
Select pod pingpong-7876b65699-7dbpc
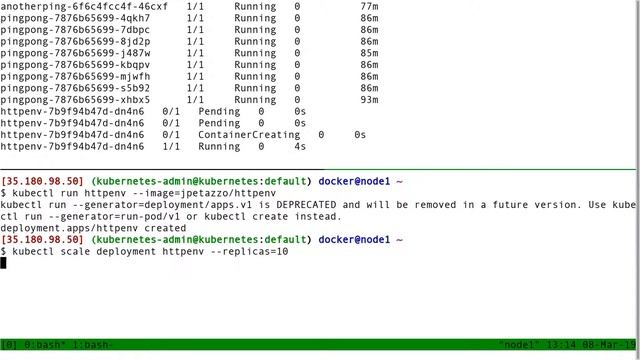tap(75, 30)
